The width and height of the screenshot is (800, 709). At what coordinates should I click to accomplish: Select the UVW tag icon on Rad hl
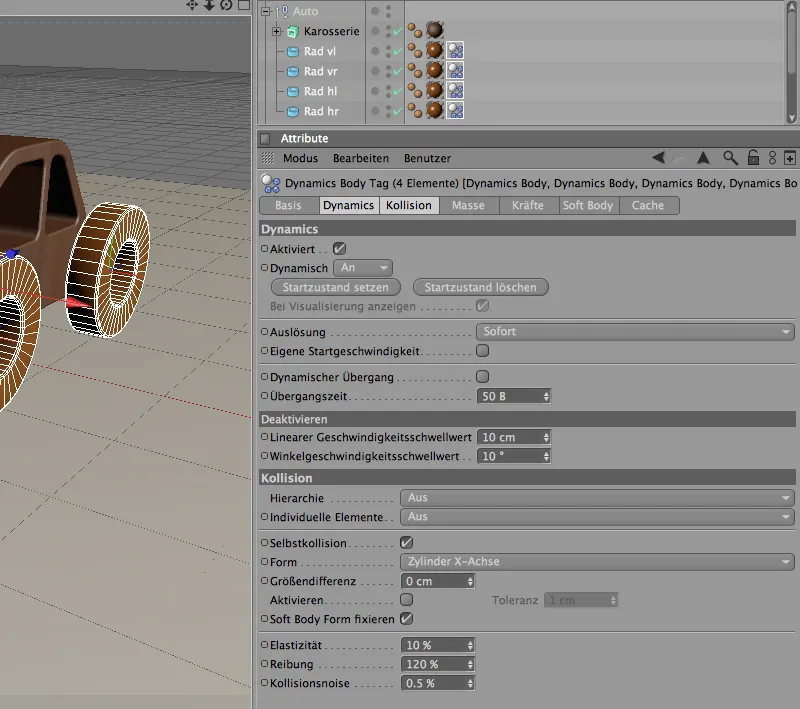455,92
